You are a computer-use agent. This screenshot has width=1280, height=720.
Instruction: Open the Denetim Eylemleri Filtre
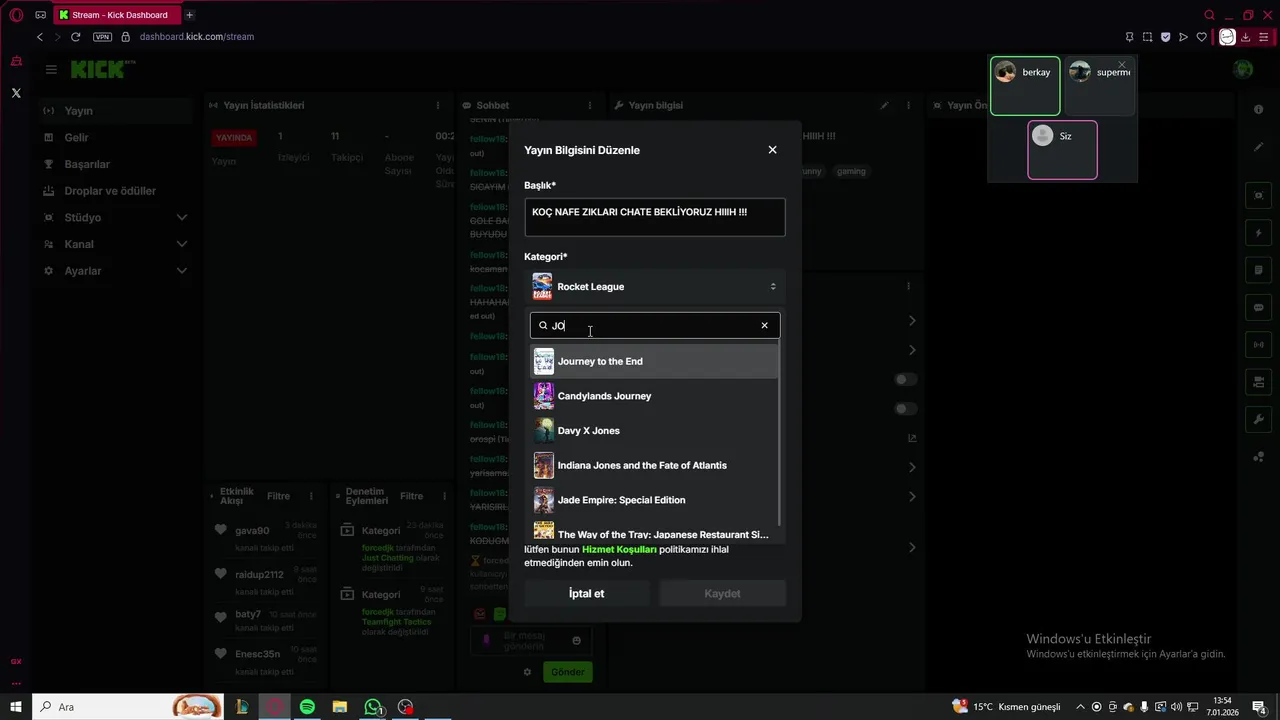(411, 497)
